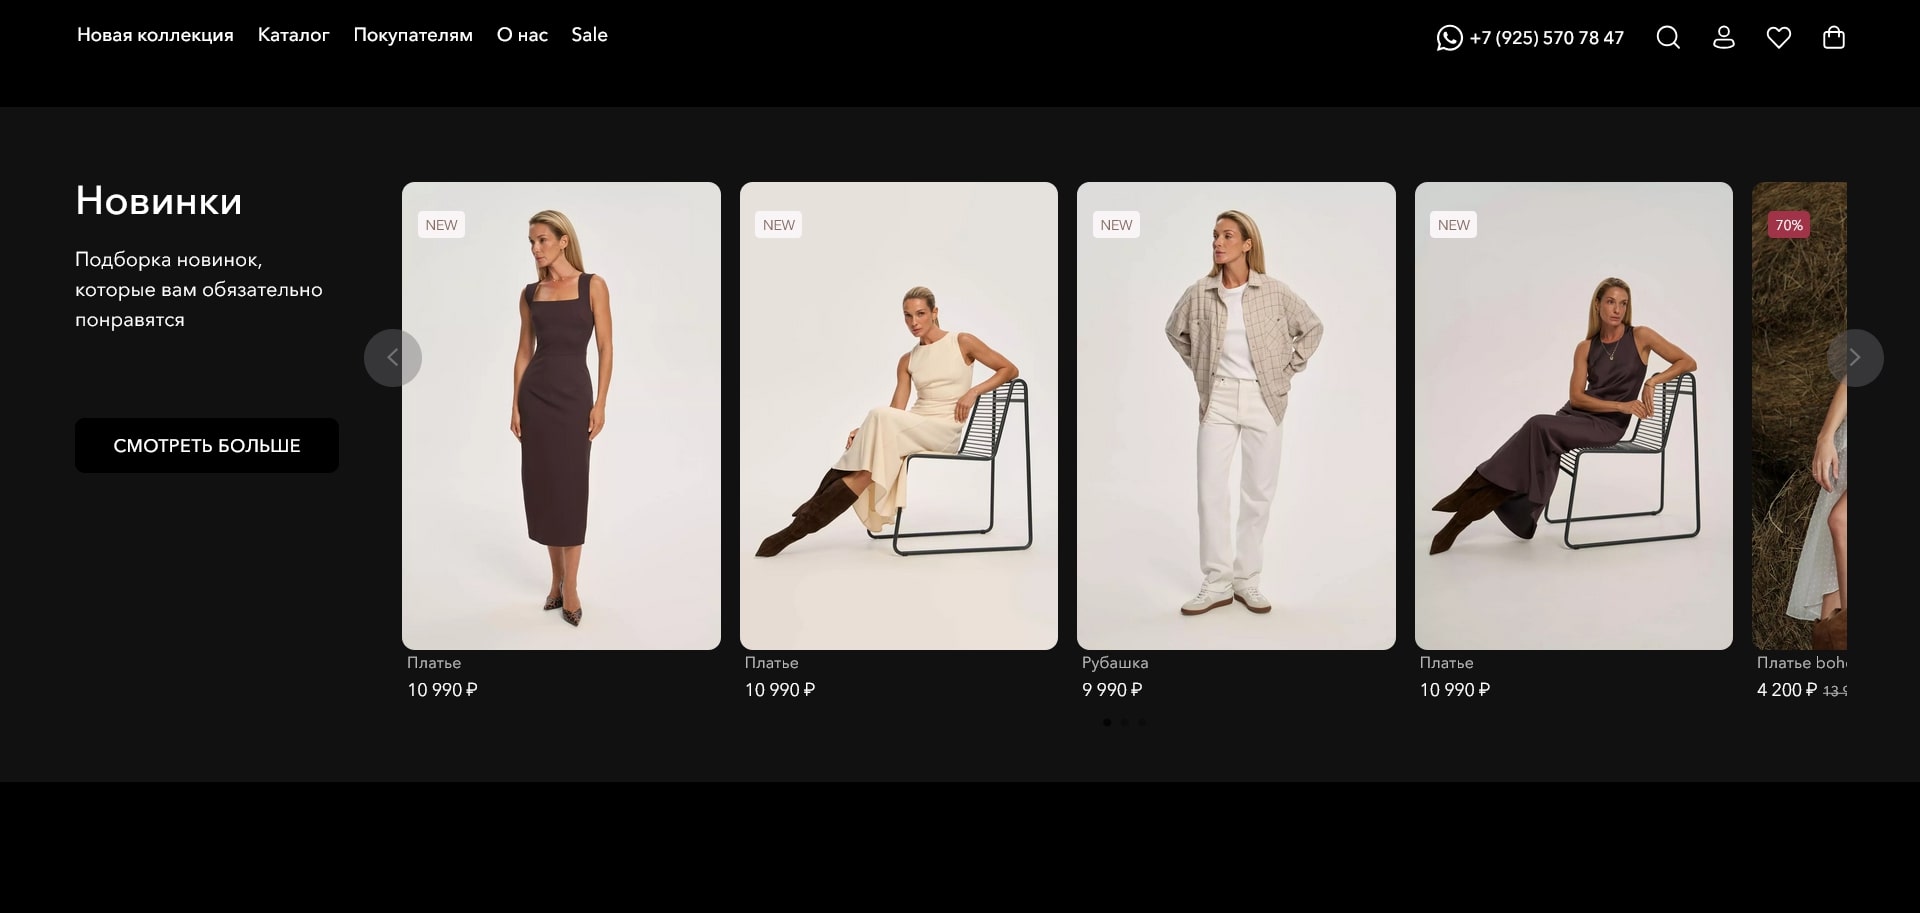Viewport: 1920px width, 913px height.
Task: Select the second carousel pagination dot
Action: 1125,722
